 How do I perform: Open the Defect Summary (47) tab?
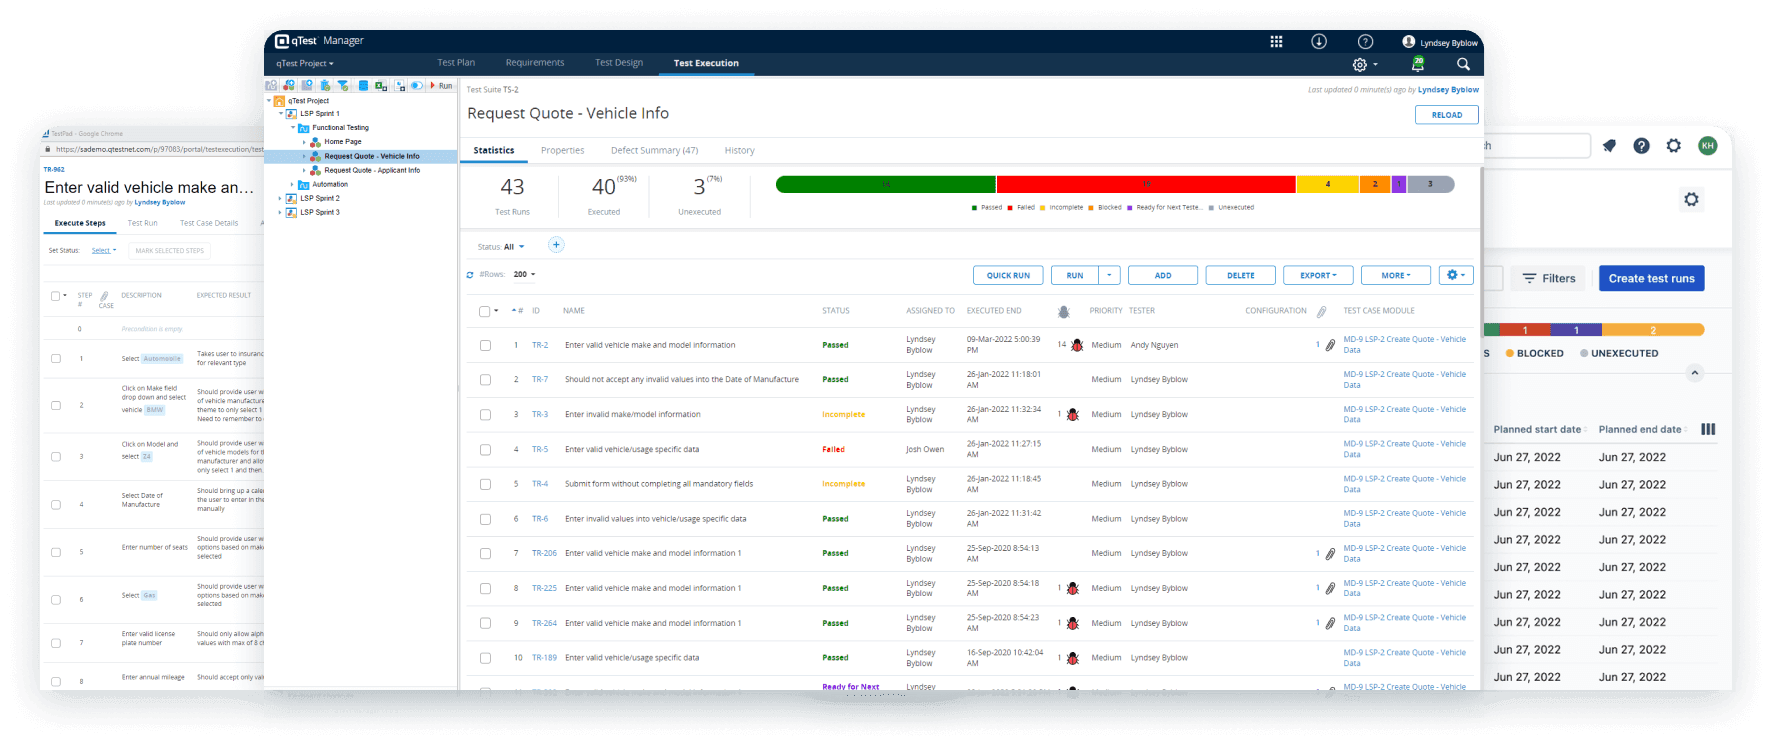click(654, 151)
